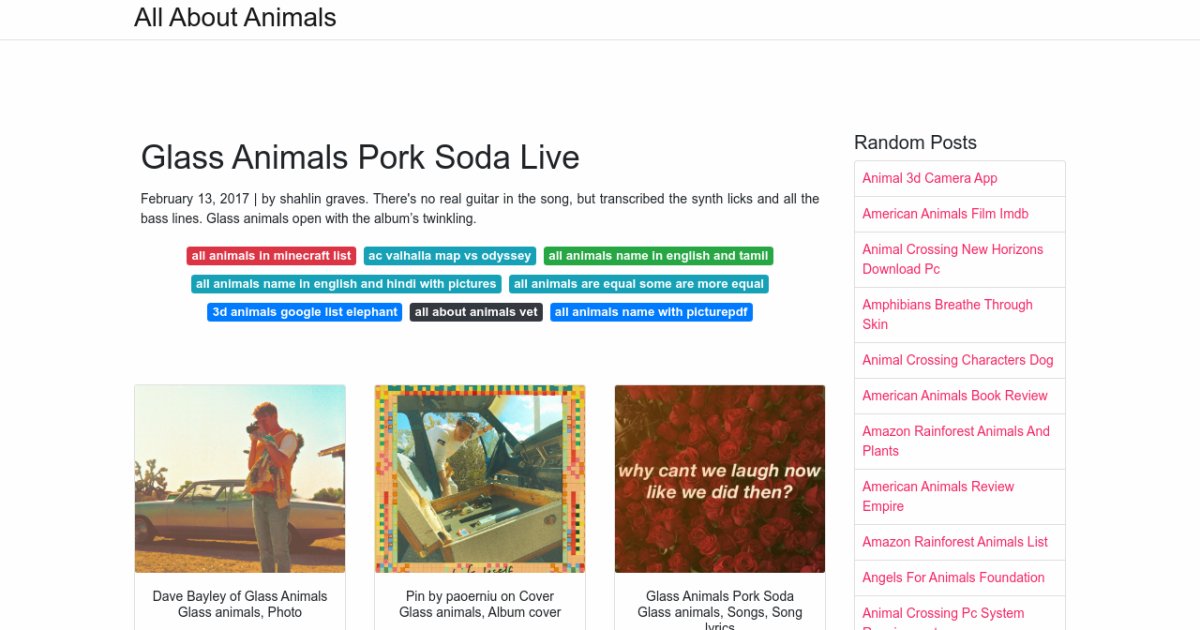This screenshot has width=1200, height=630.
Task: View the album cover thumbnail image
Action: pyautogui.click(x=480, y=478)
